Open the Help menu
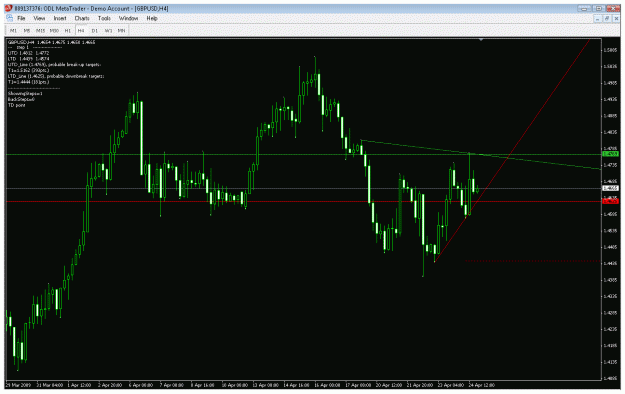 [x=152, y=18]
